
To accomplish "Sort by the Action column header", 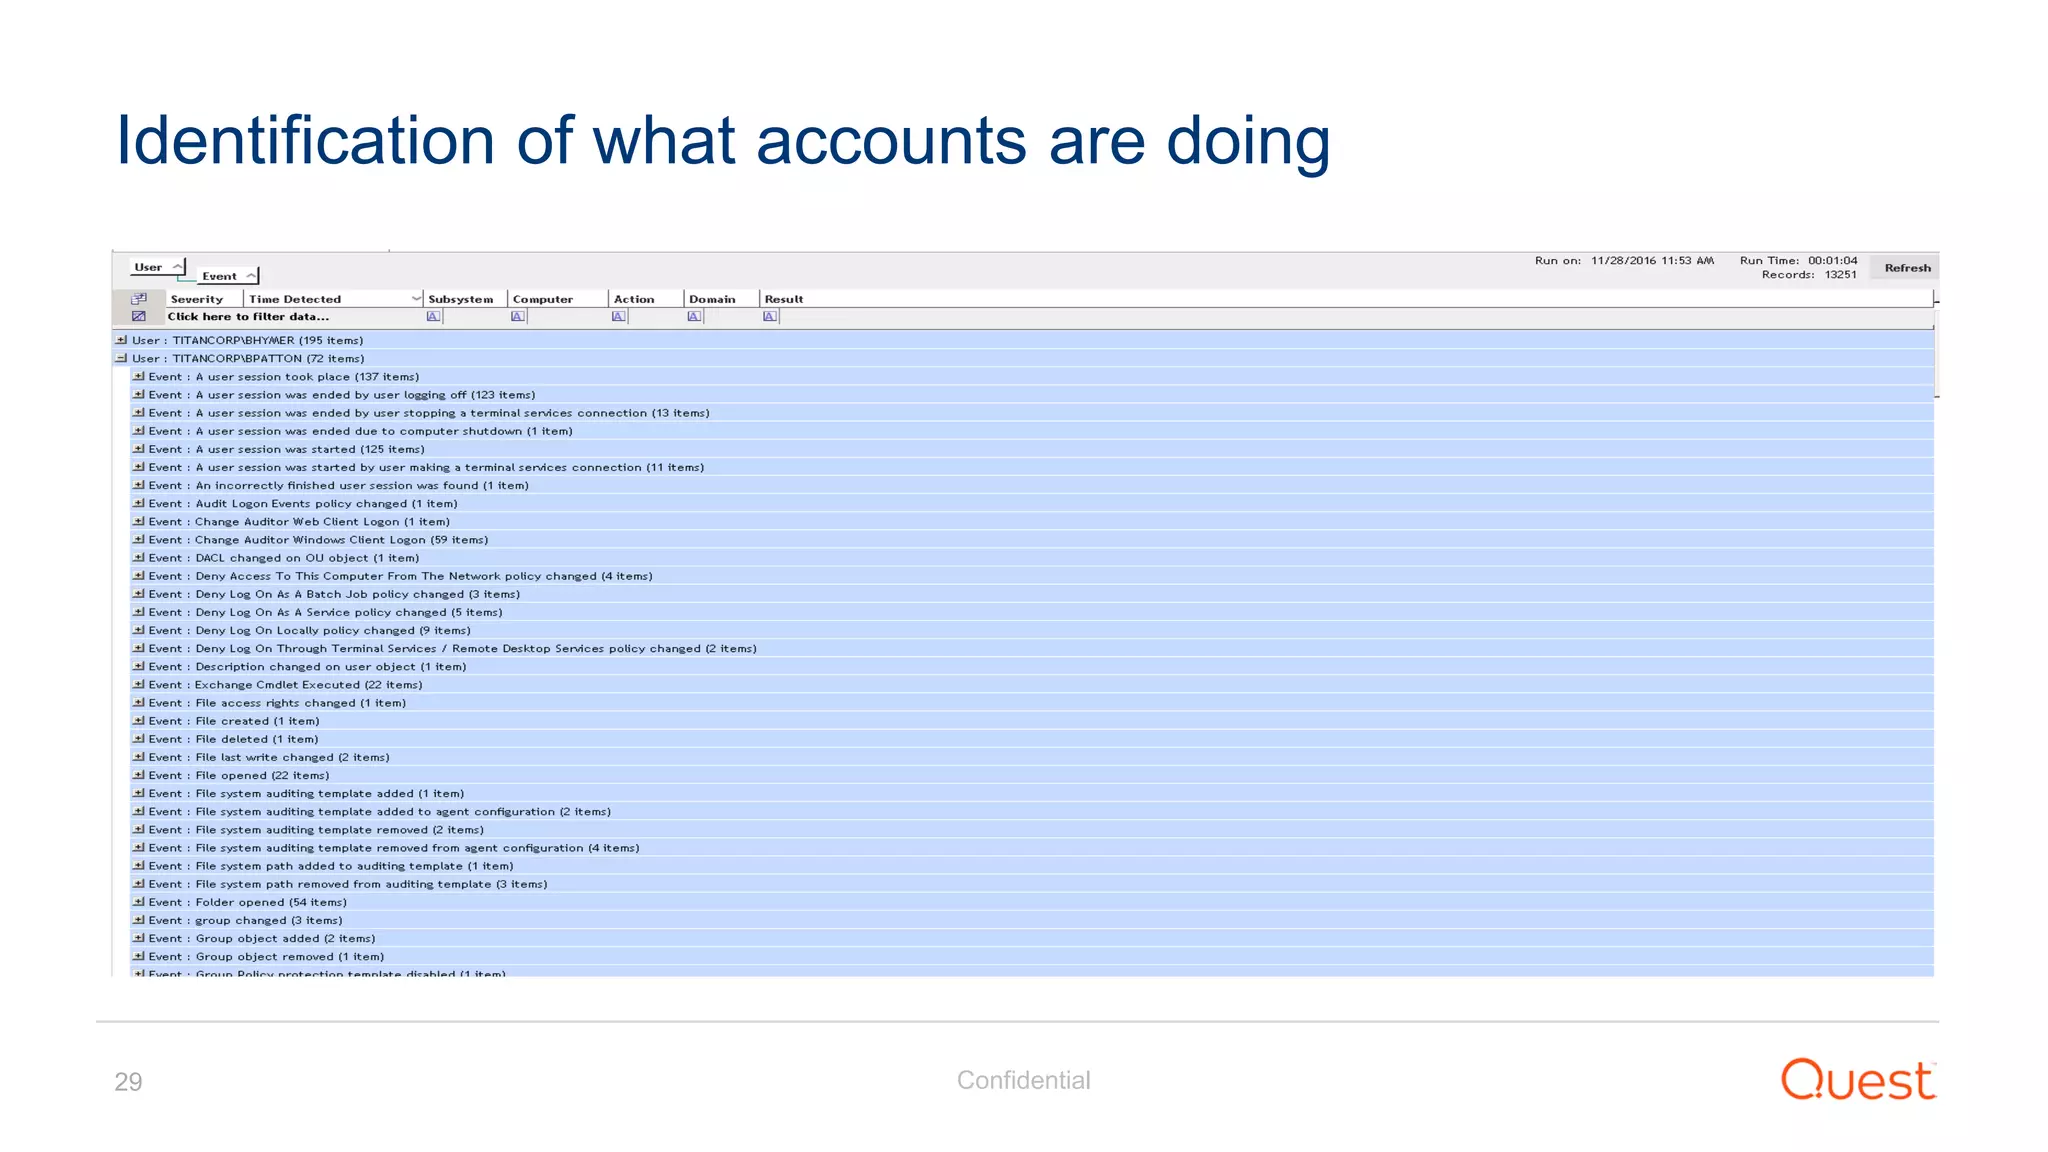I will click(x=646, y=299).
